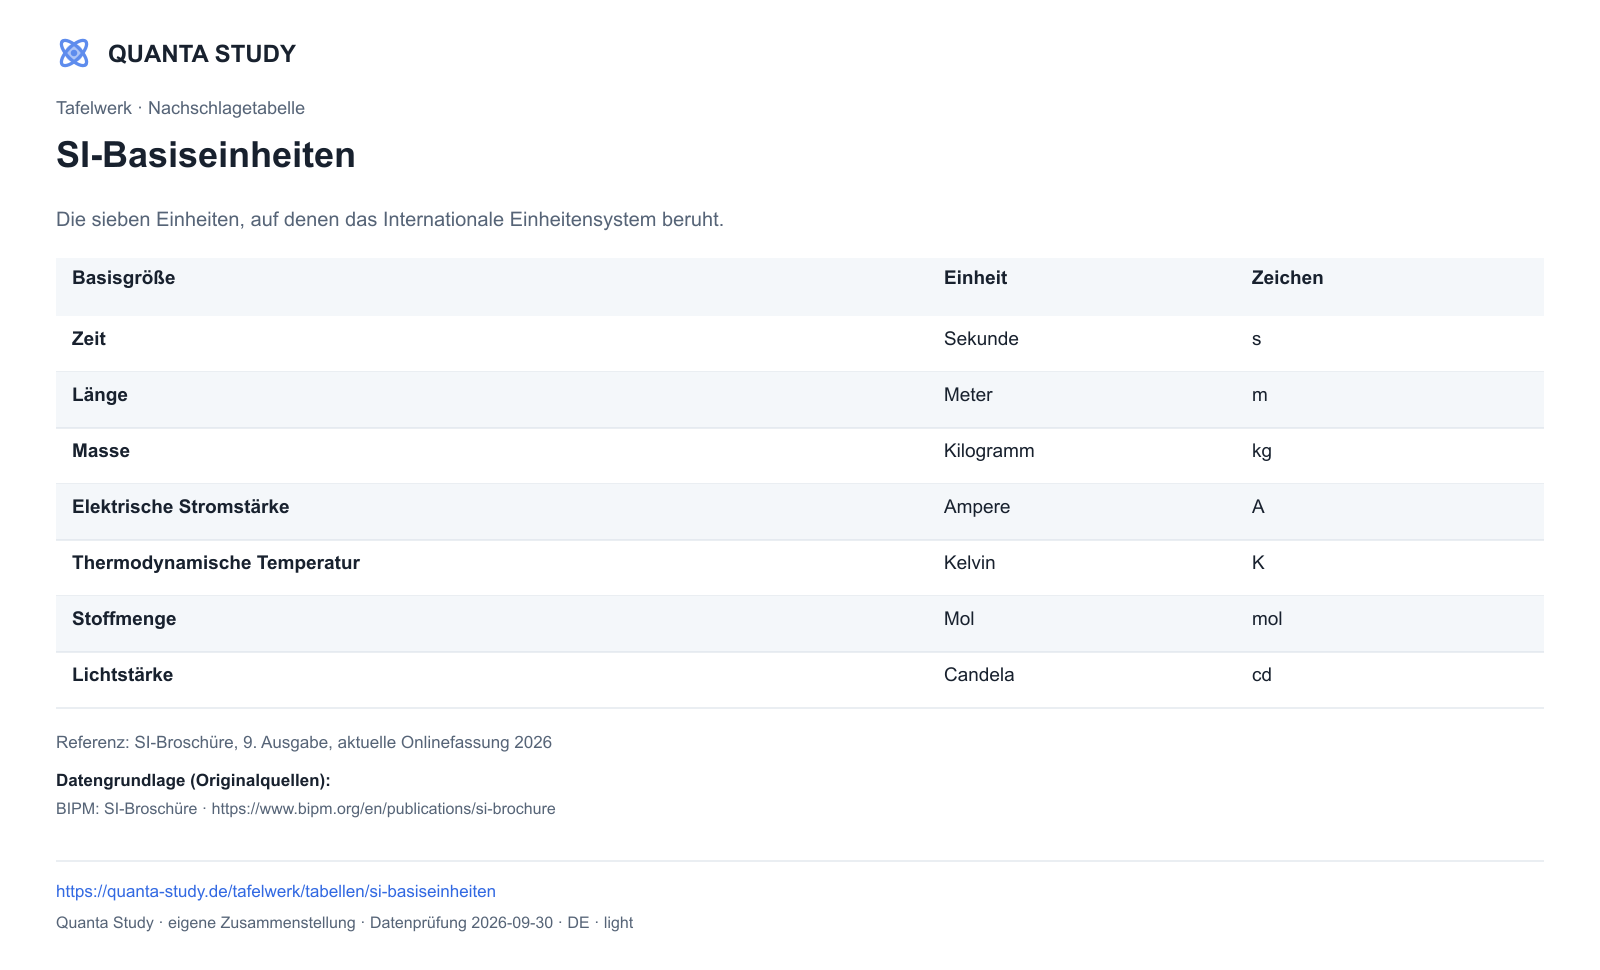Click the BIPM SI-Broschüre source URL text
Viewport: 1600px width, 970px height.
click(383, 809)
